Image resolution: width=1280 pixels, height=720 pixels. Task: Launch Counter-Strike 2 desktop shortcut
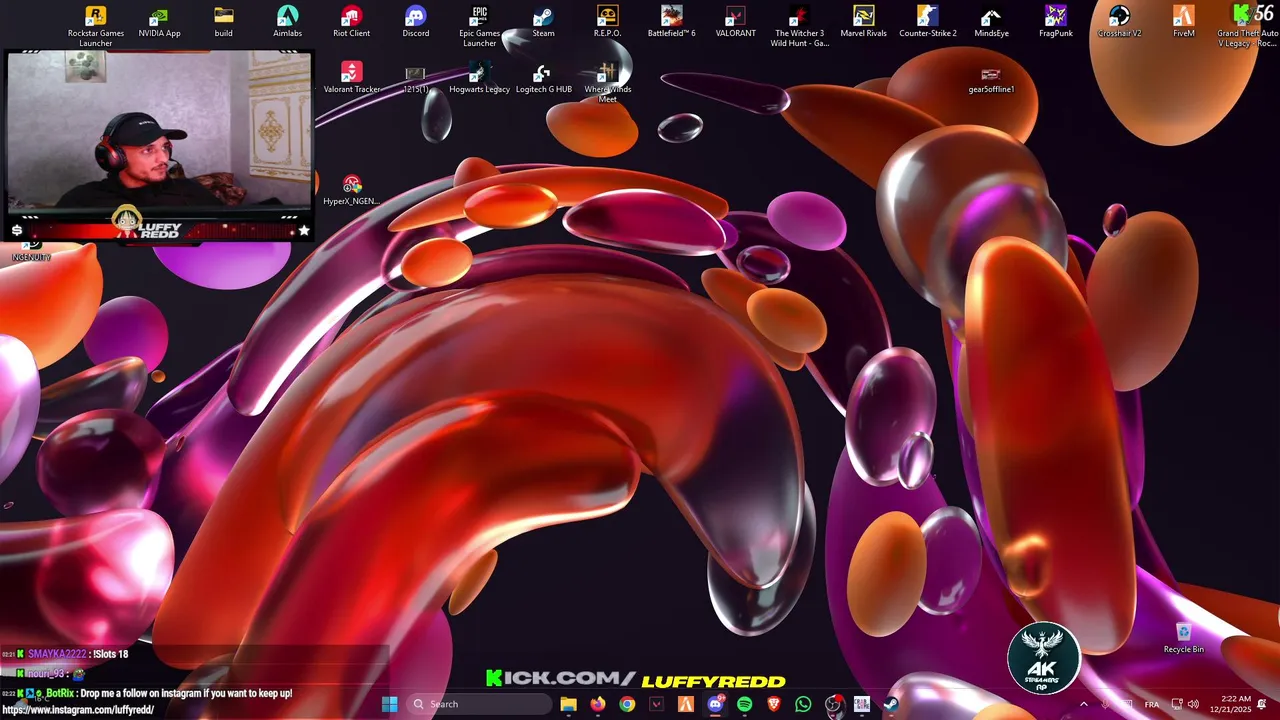pyautogui.click(x=927, y=22)
